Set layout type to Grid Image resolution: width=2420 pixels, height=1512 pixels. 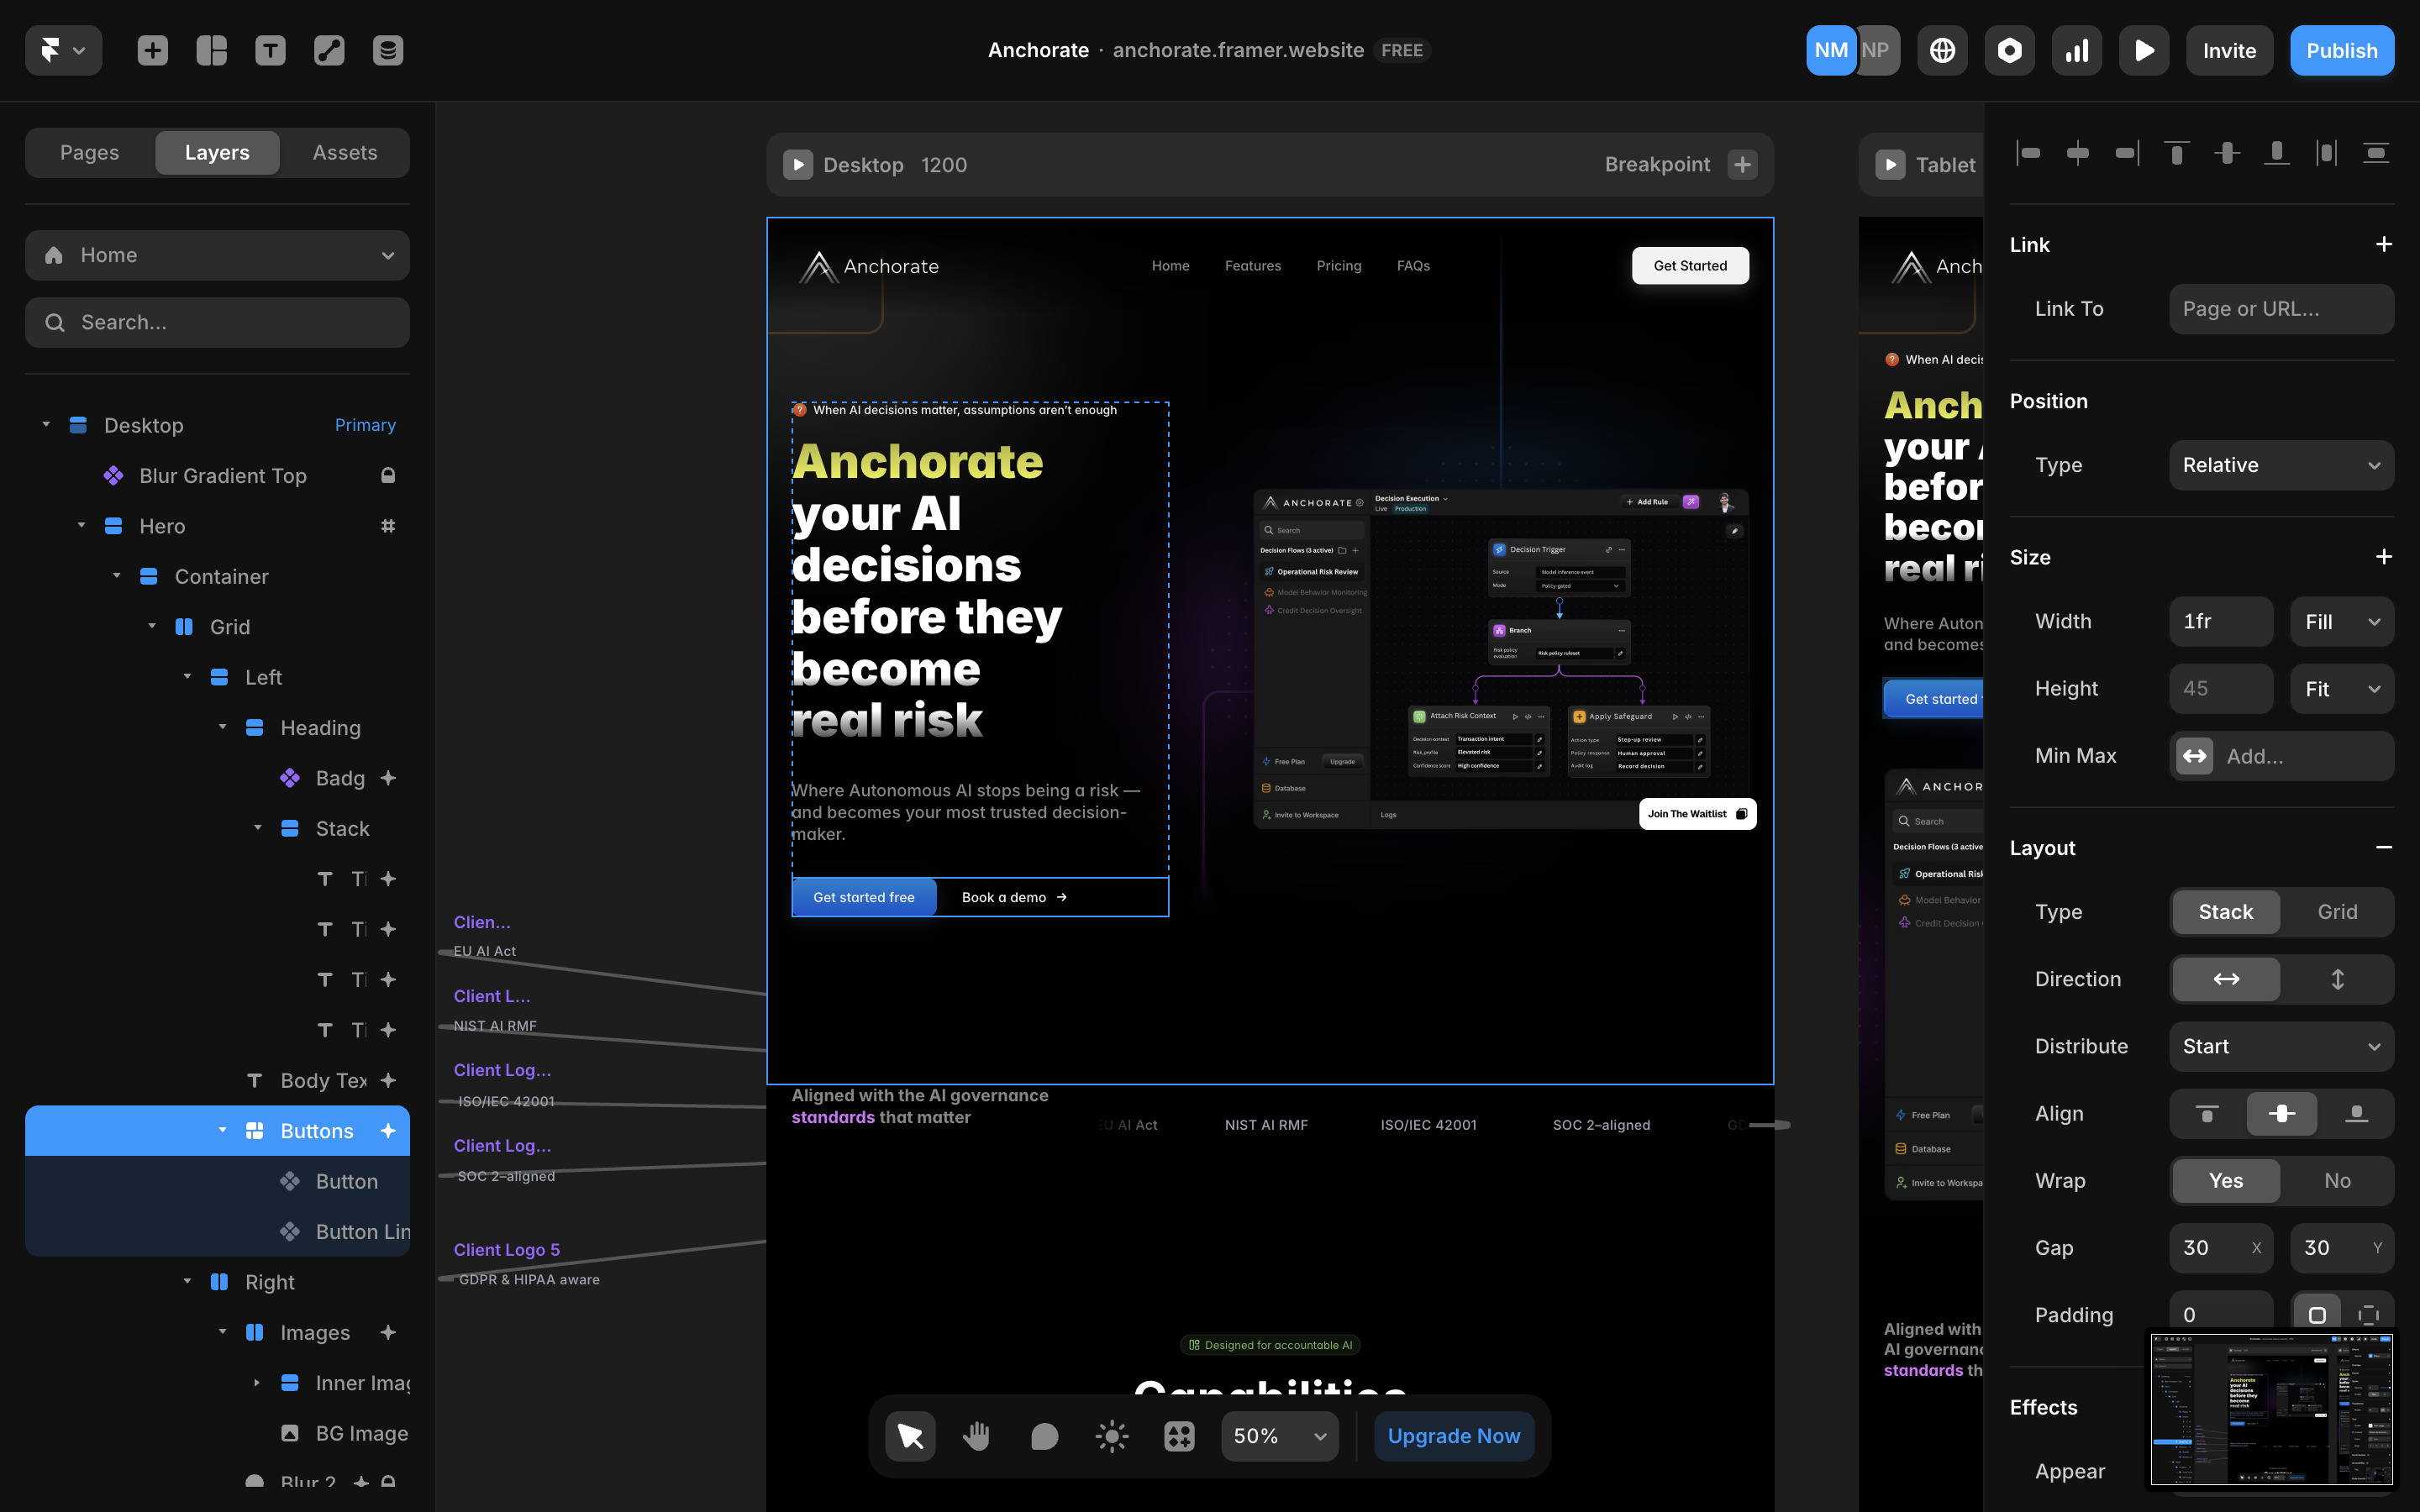2337,912
